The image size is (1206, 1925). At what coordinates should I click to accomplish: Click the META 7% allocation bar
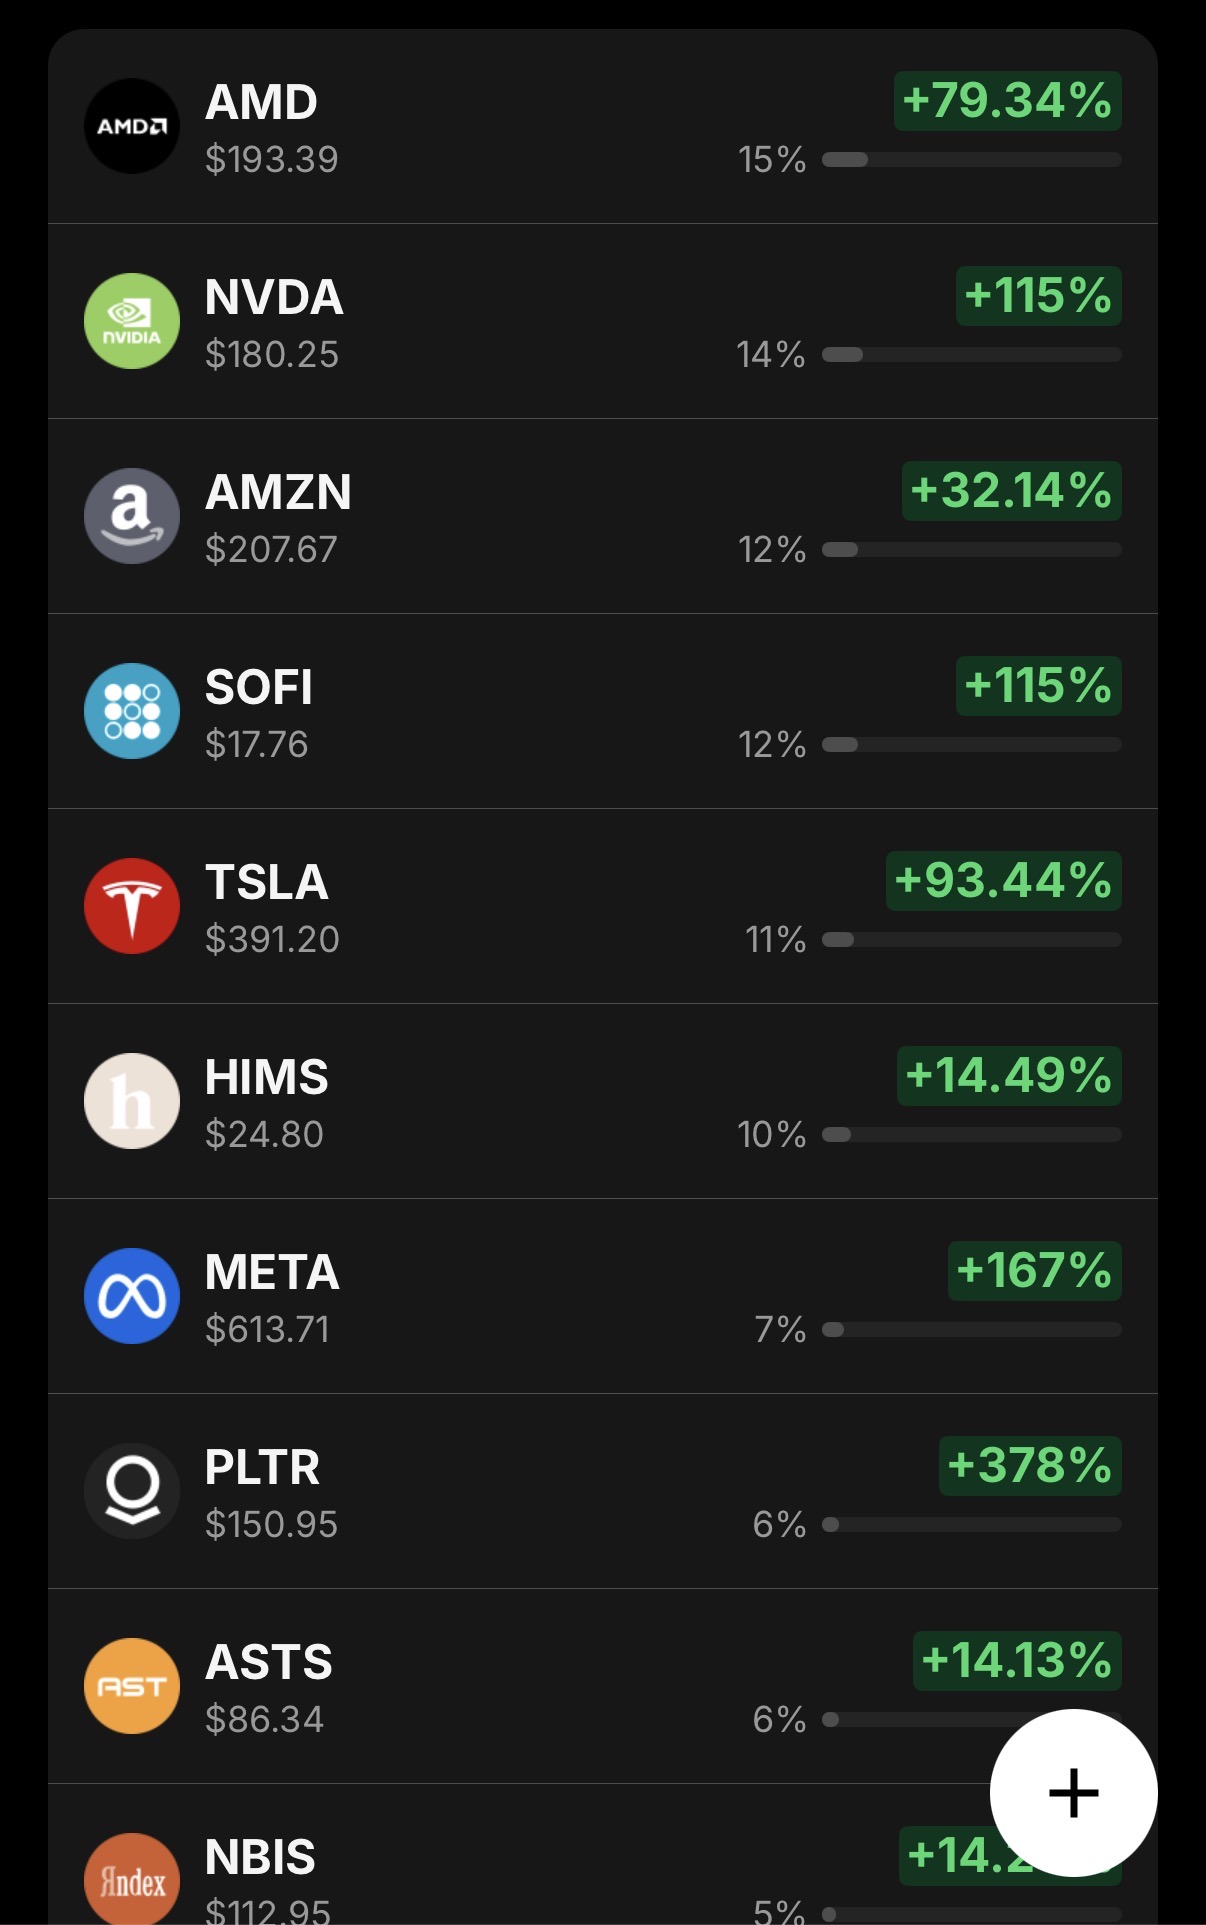tap(971, 1330)
